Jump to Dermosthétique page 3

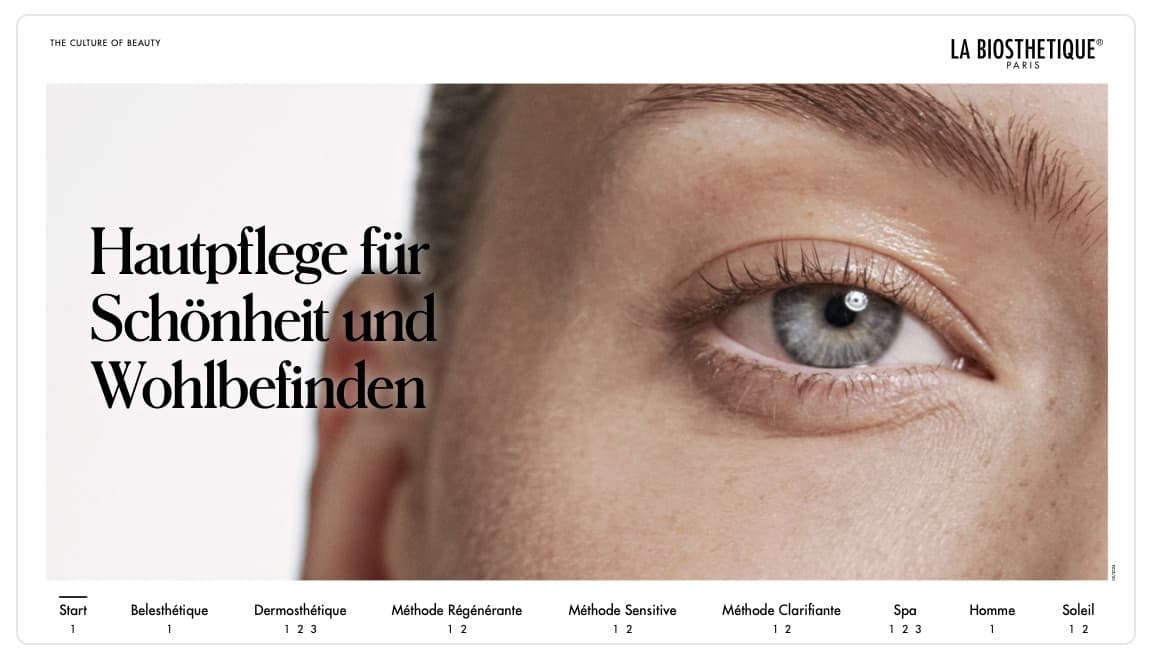(313, 629)
